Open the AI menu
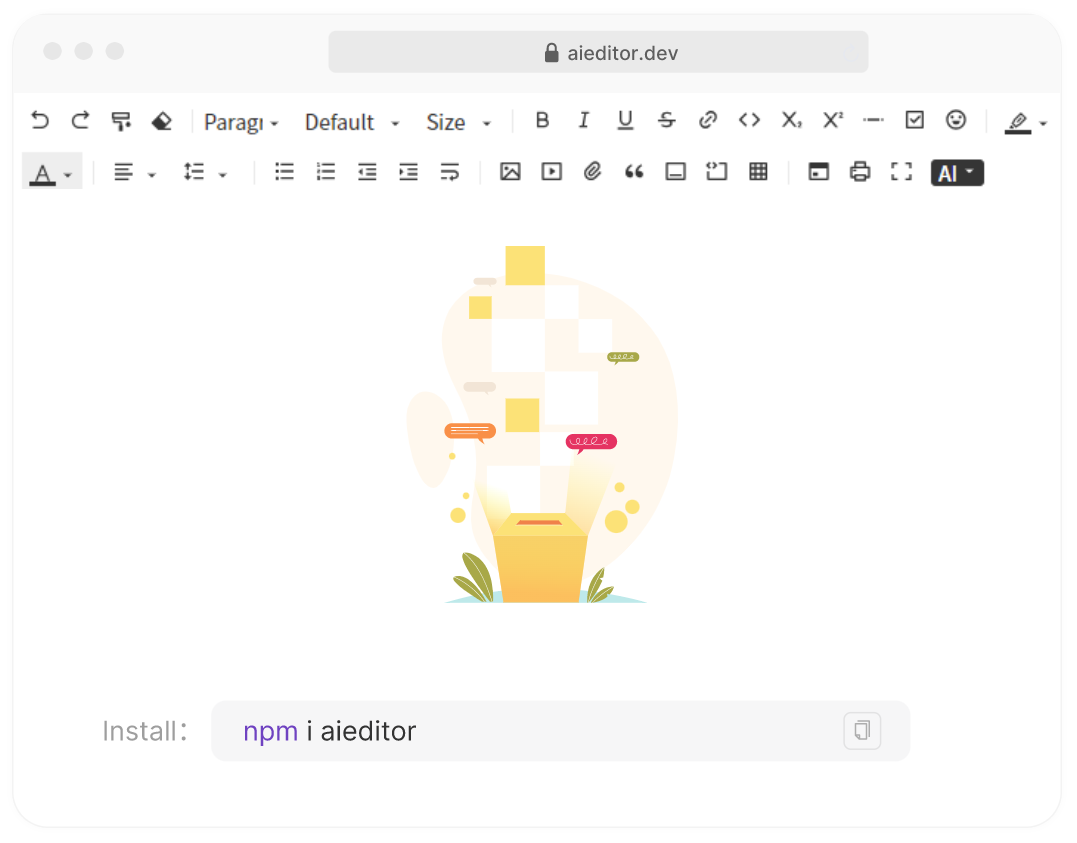Image resolution: width=1077 pixels, height=843 pixels. 957,173
